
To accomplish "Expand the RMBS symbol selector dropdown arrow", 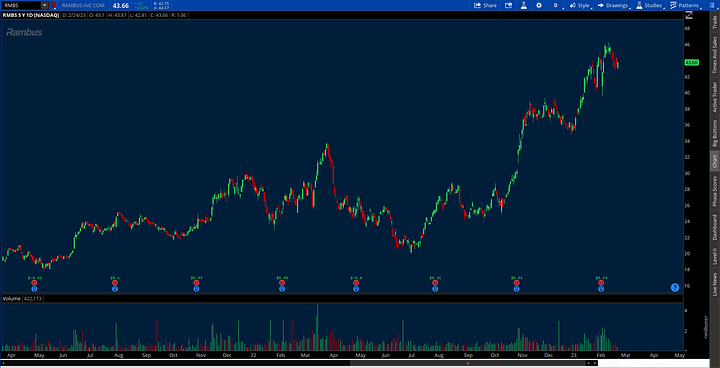I will pyautogui.click(x=44, y=6).
